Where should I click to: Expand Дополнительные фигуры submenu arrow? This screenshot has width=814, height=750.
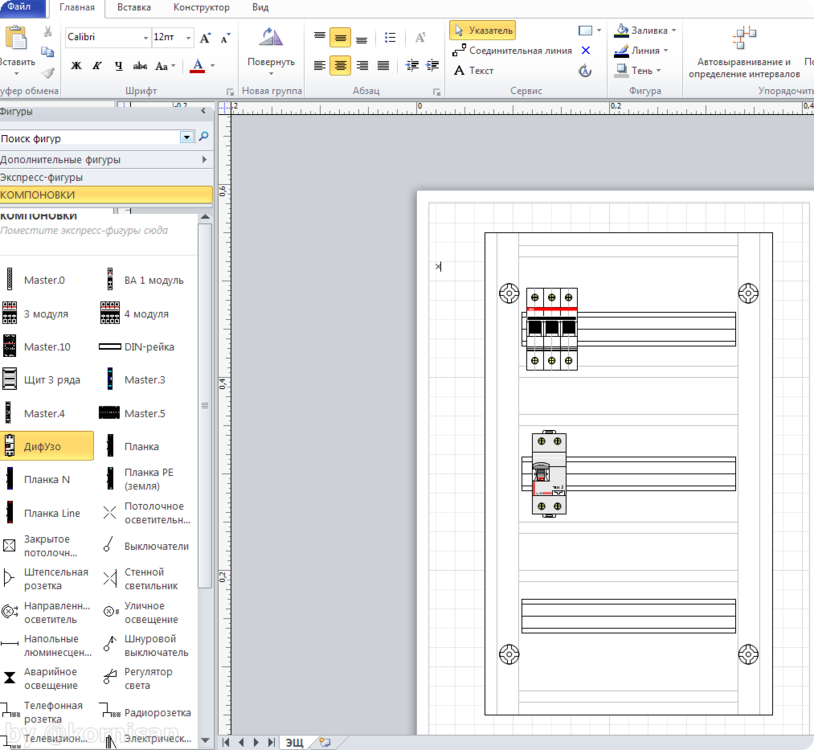click(204, 159)
